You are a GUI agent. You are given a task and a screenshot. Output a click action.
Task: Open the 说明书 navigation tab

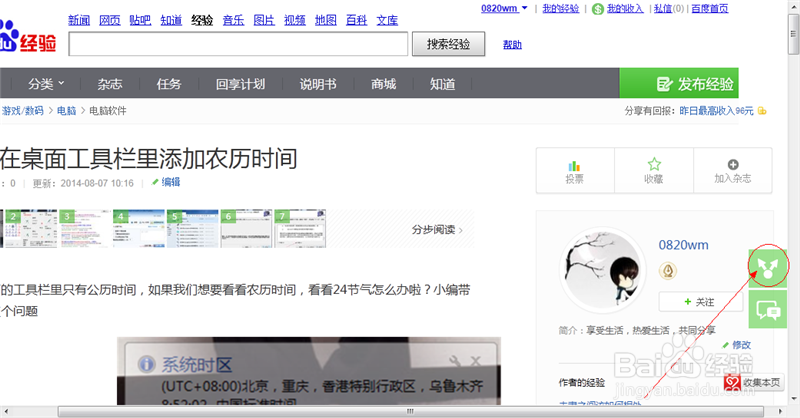coord(318,84)
